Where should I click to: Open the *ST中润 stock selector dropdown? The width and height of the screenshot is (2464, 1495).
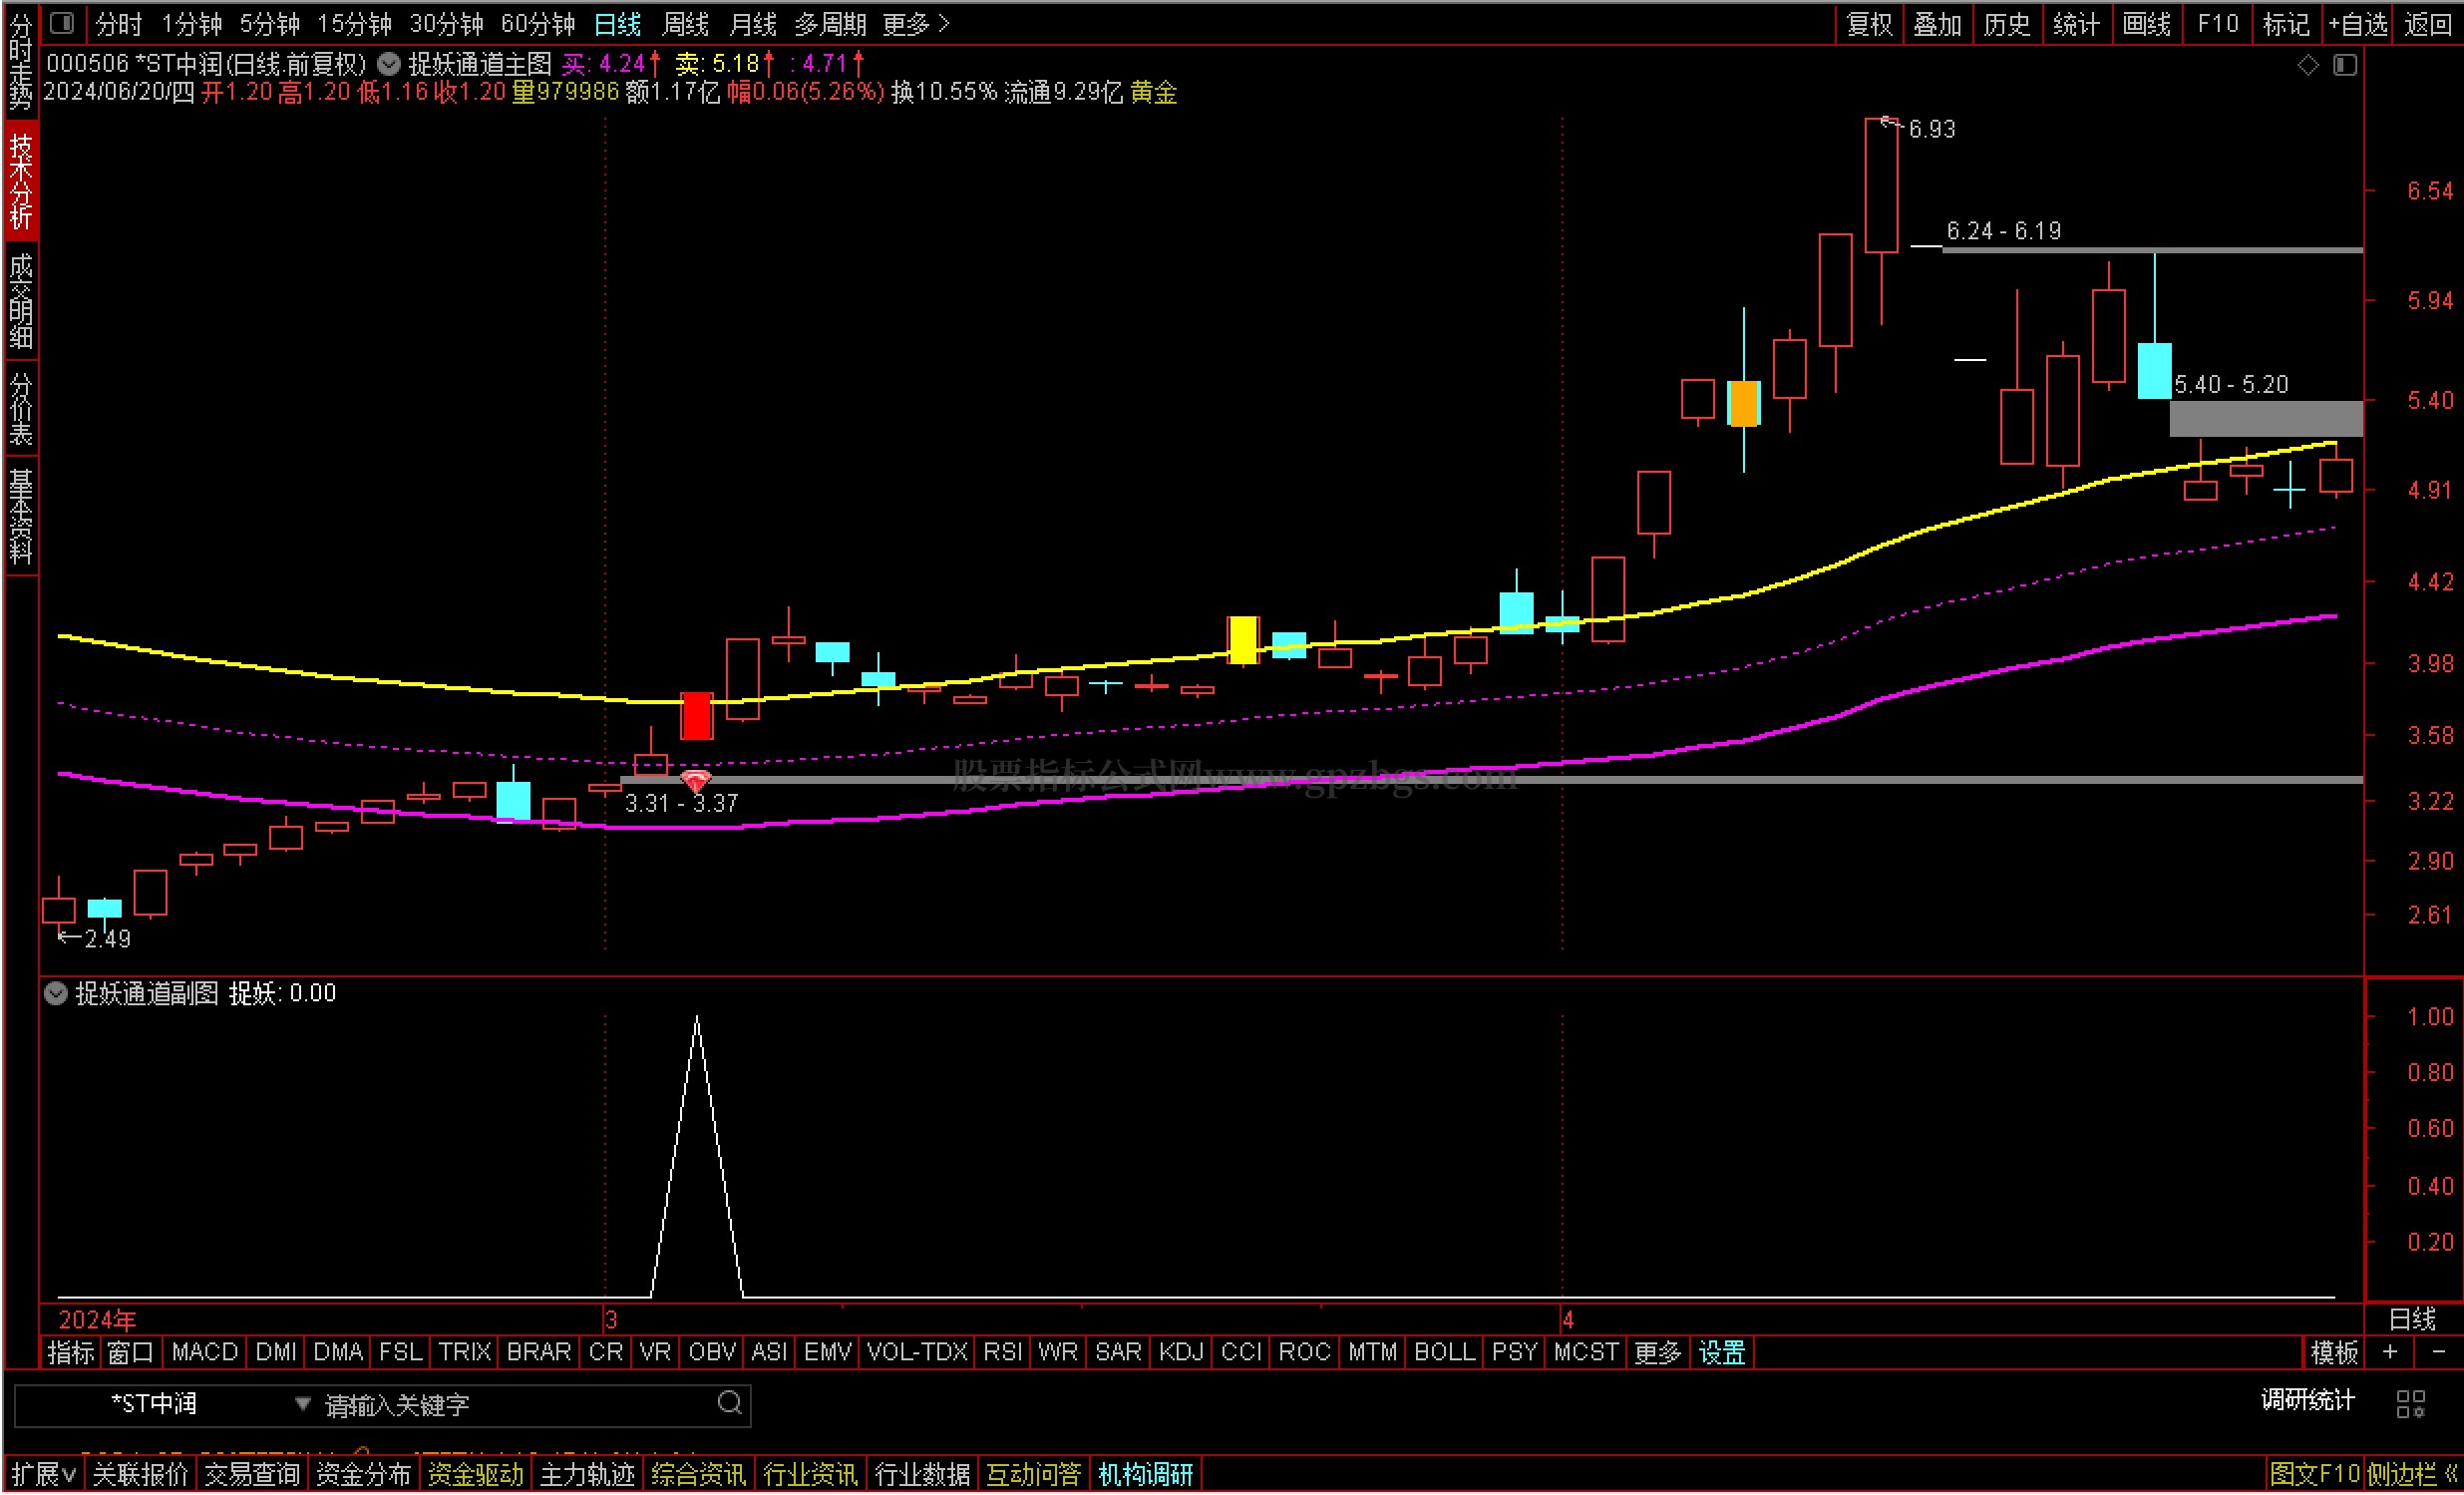tap(302, 1404)
